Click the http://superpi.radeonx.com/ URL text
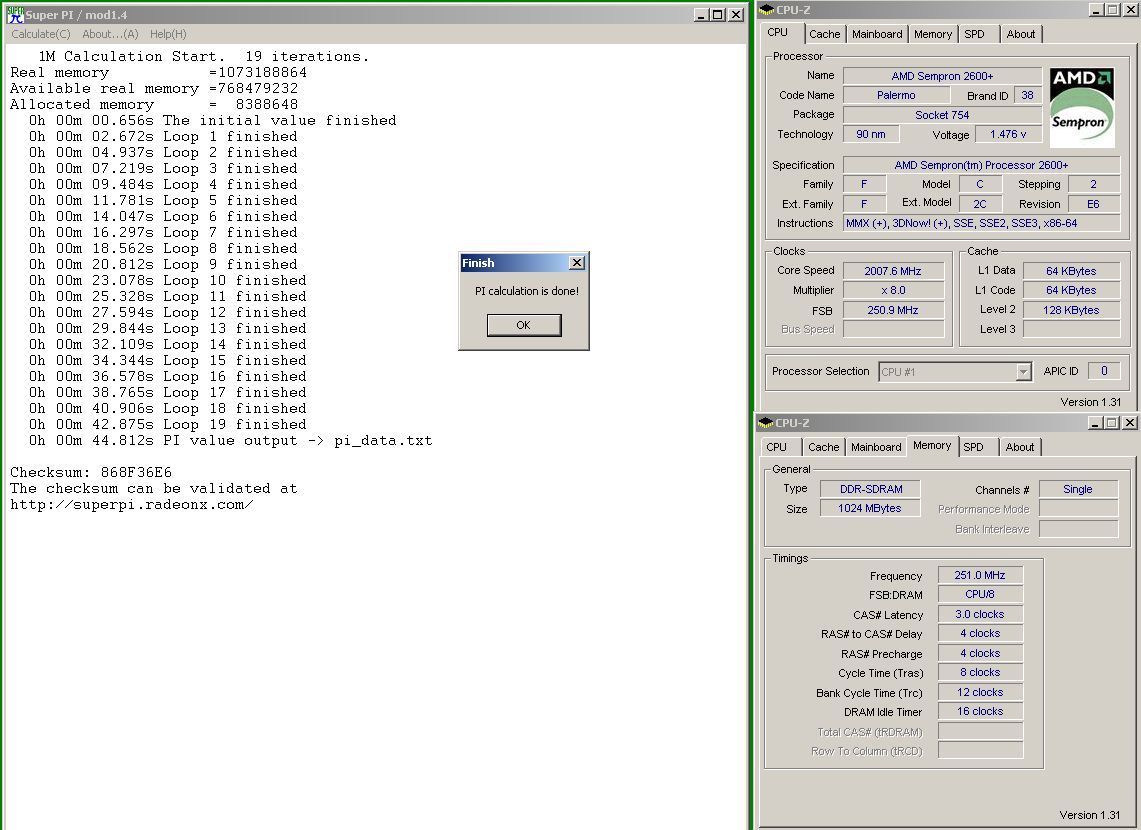 (132, 505)
